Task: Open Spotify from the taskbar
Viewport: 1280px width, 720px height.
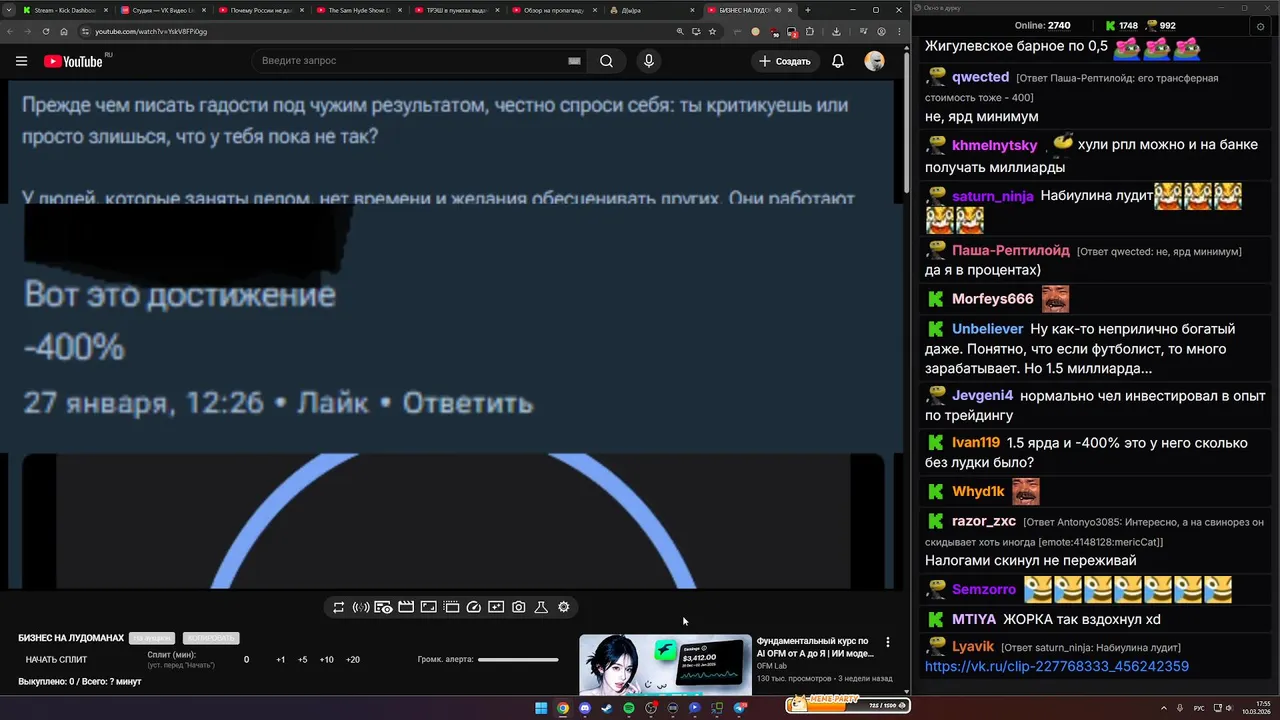Action: 629,708
